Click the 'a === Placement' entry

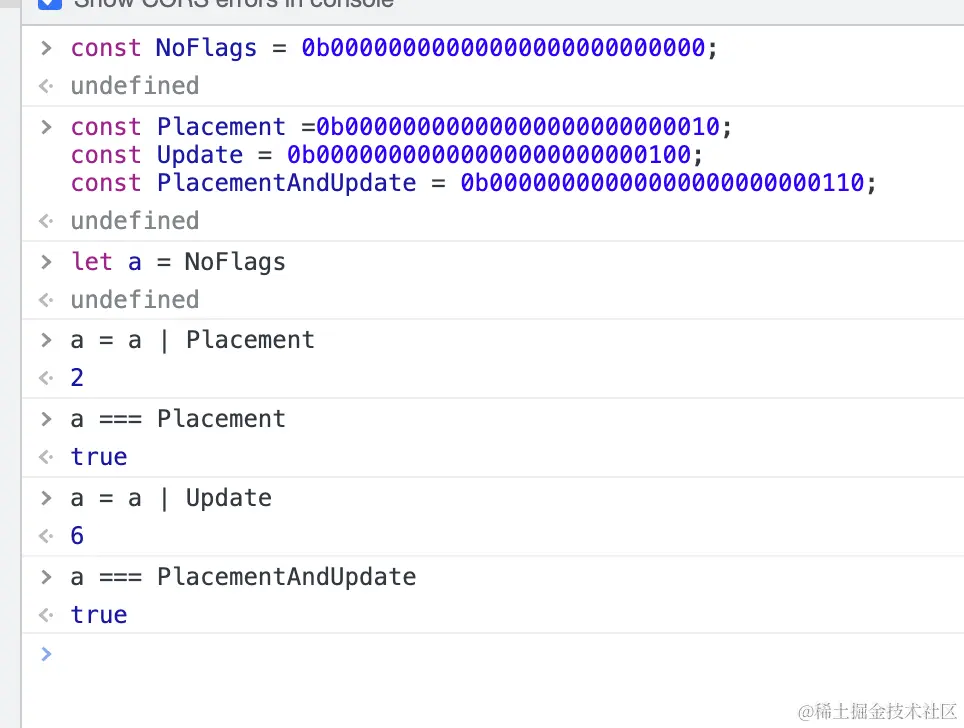tap(178, 419)
